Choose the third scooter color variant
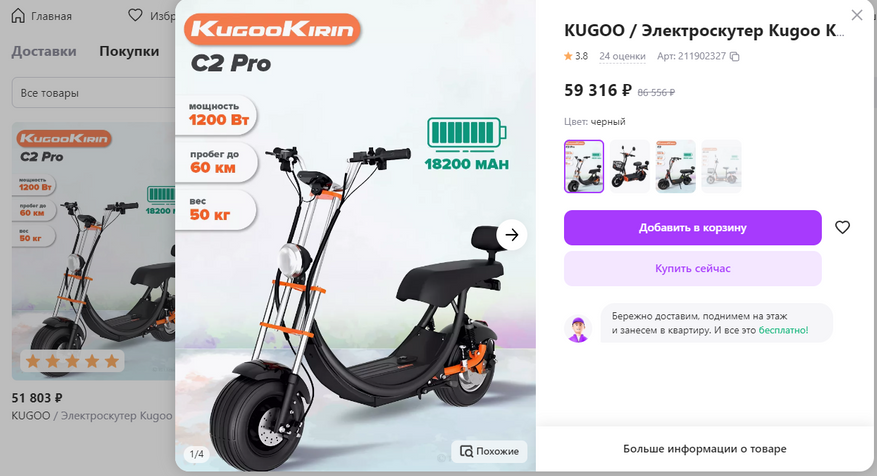The height and width of the screenshot is (476, 877). [x=676, y=166]
